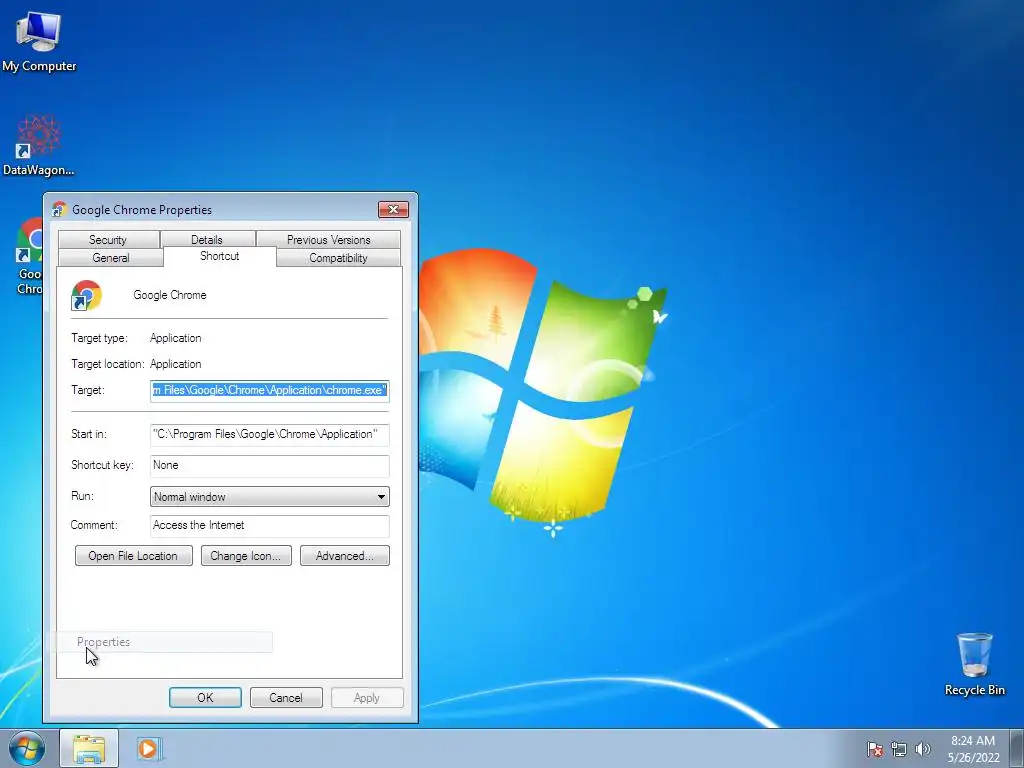Click the Comment field
The width and height of the screenshot is (1024, 768).
tap(270, 526)
